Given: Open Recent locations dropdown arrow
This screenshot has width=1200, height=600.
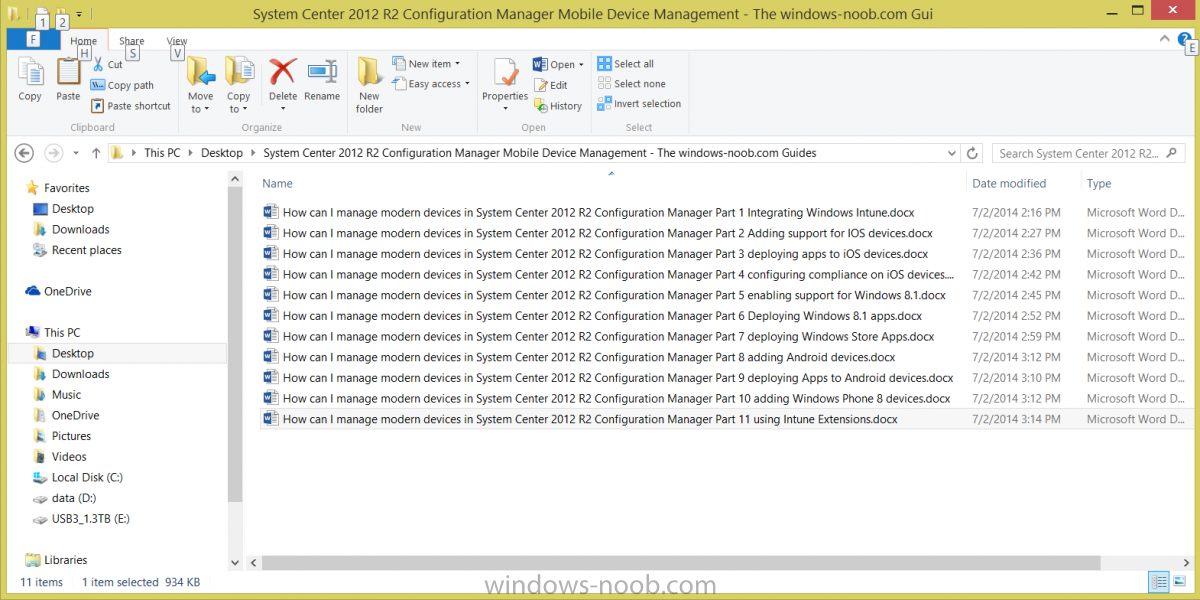Looking at the screenshot, I should click(x=77, y=154).
